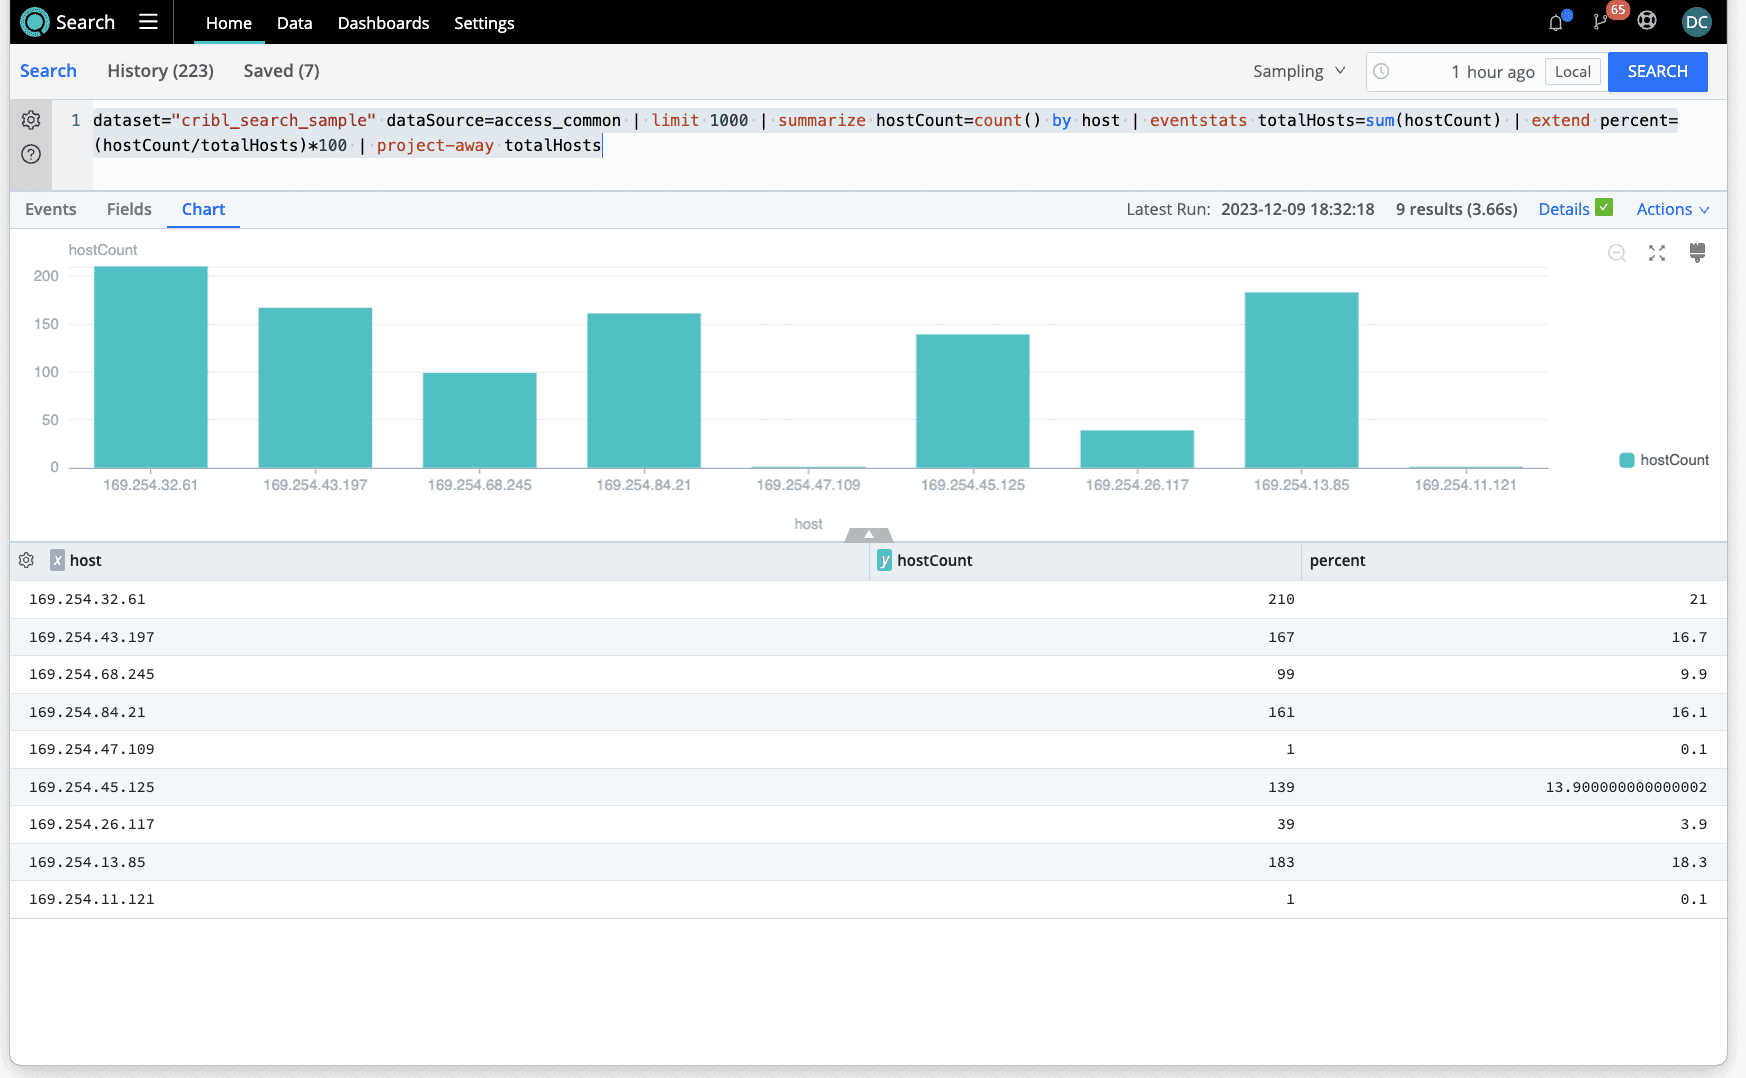Open the Actions dropdown menu
The image size is (1746, 1078).
[x=1672, y=209]
